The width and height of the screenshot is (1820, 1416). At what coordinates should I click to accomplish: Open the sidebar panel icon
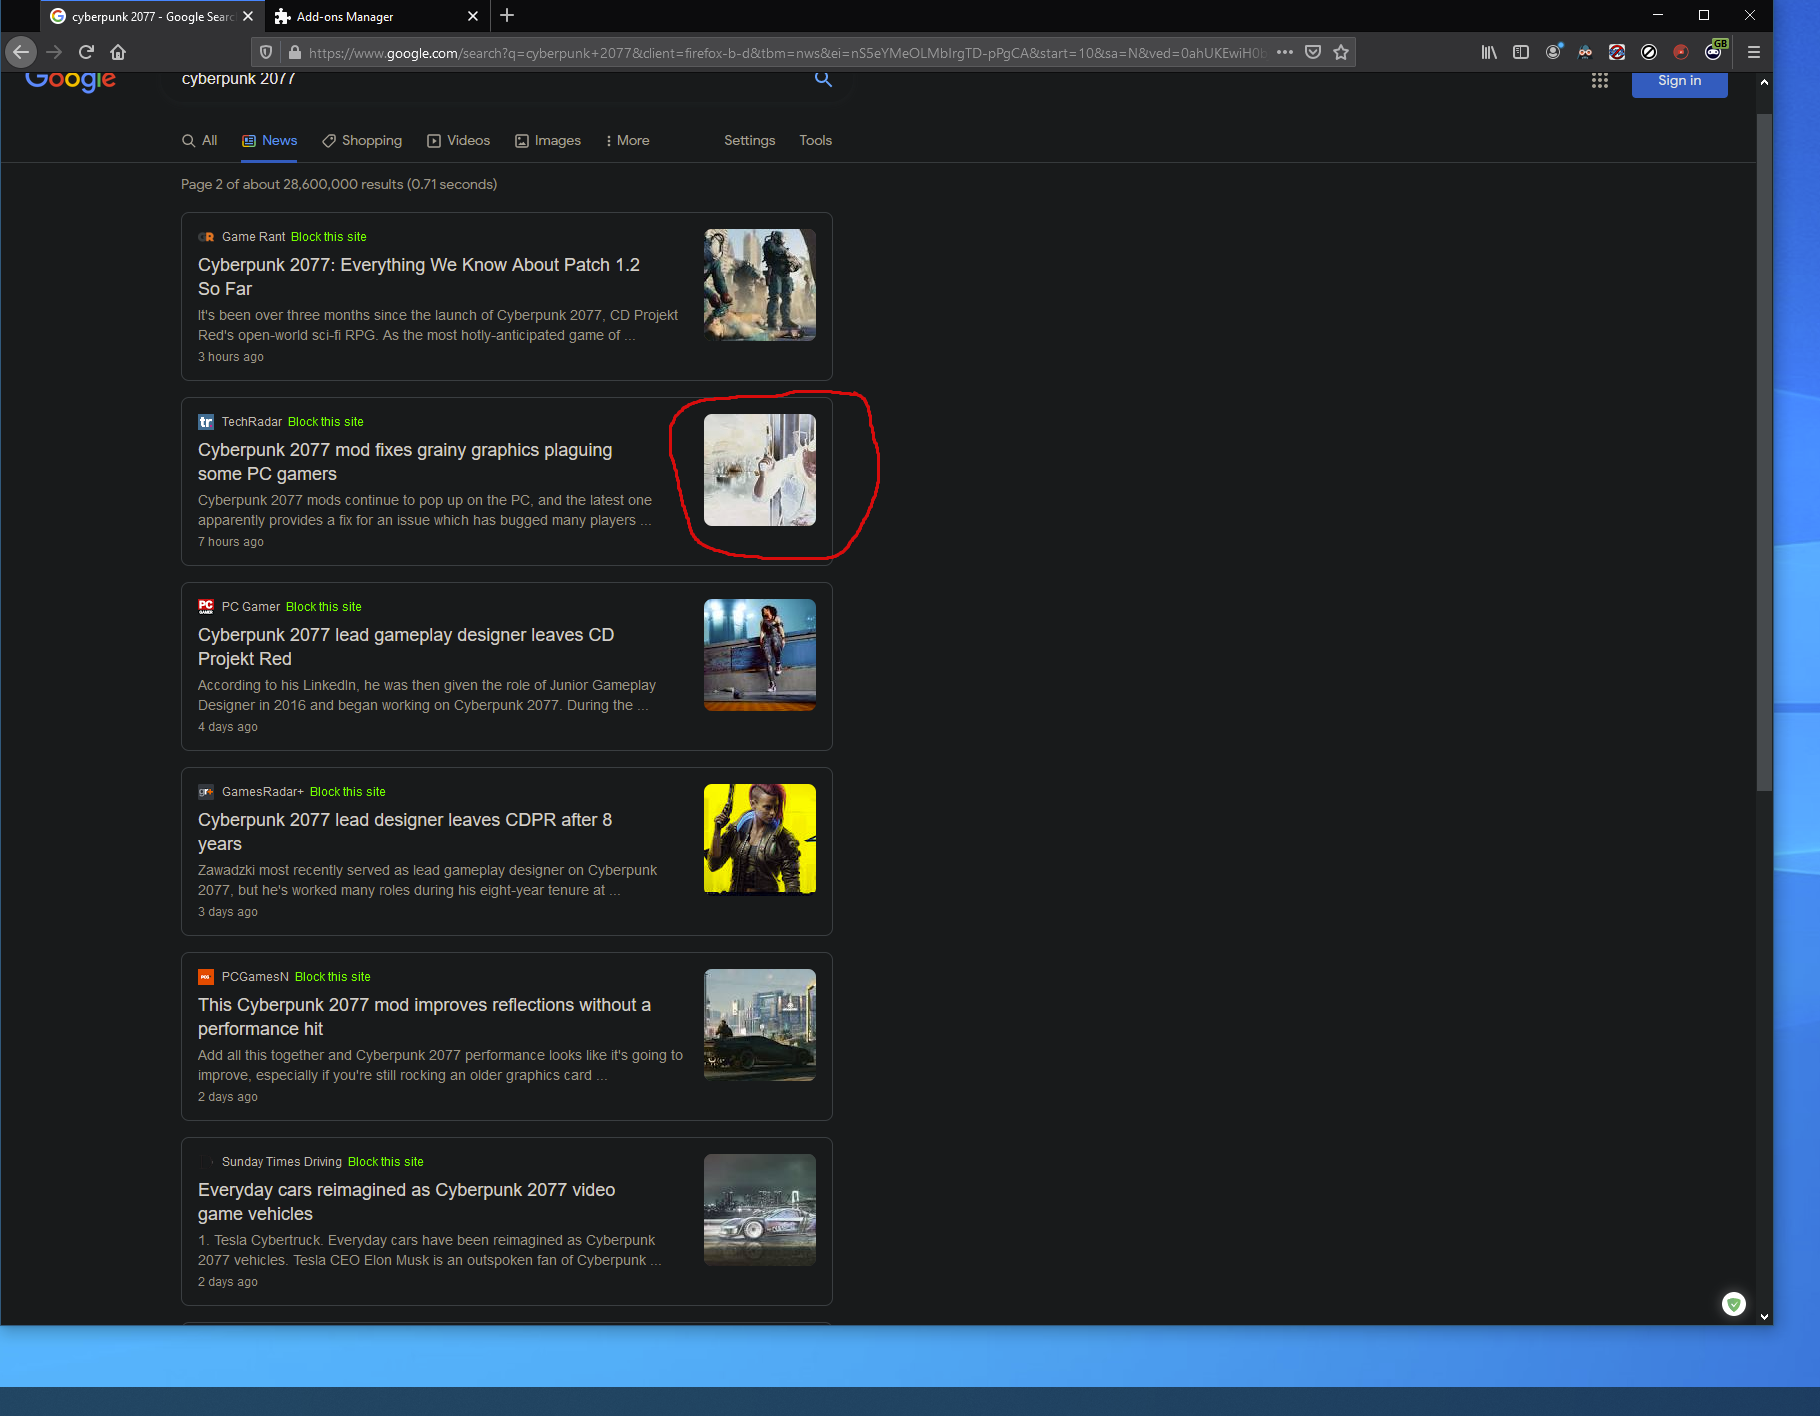[x=1521, y=52]
